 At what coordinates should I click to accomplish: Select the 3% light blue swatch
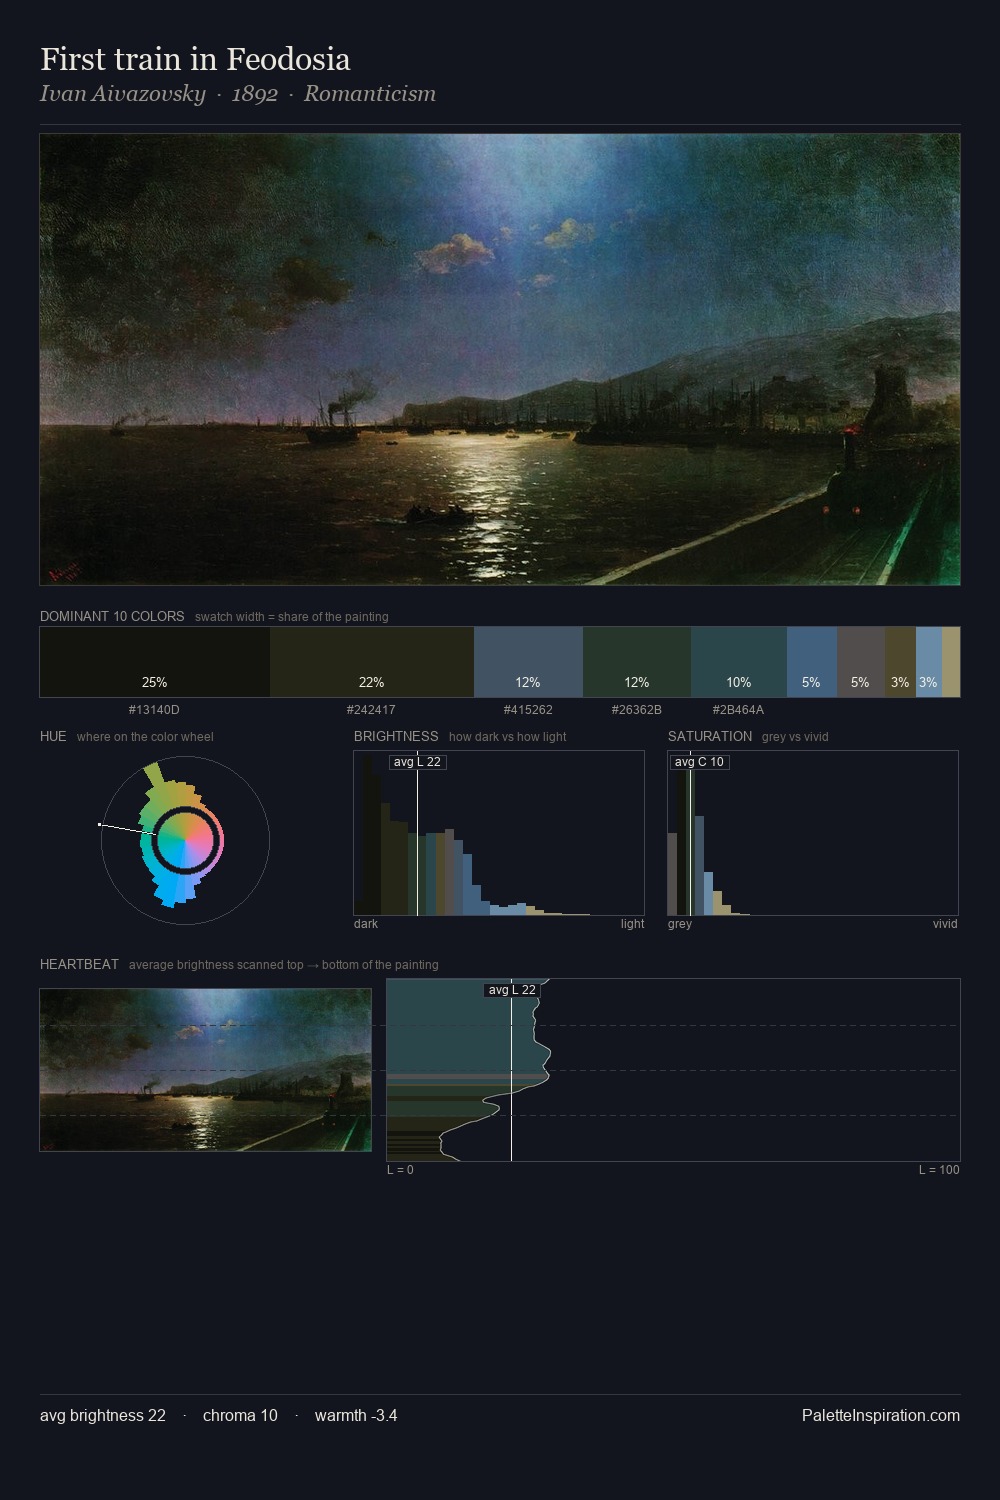pyautogui.click(x=929, y=662)
